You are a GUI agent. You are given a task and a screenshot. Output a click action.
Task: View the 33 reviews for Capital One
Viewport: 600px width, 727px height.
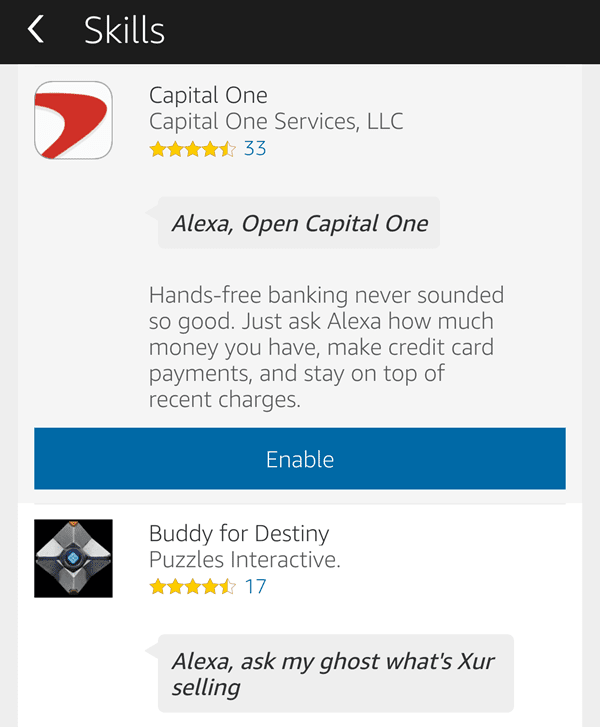[255, 149]
